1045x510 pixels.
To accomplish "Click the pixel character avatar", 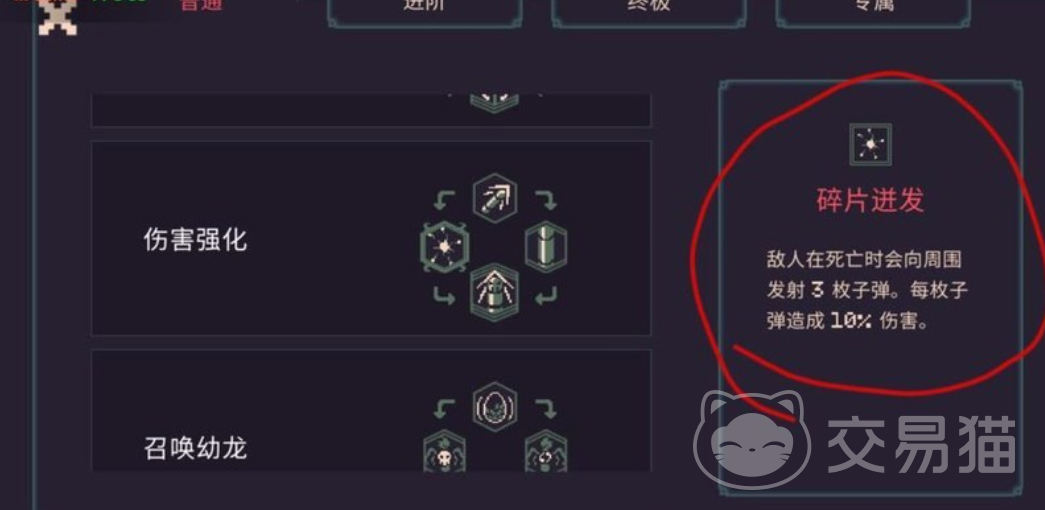I will [x=57, y=15].
